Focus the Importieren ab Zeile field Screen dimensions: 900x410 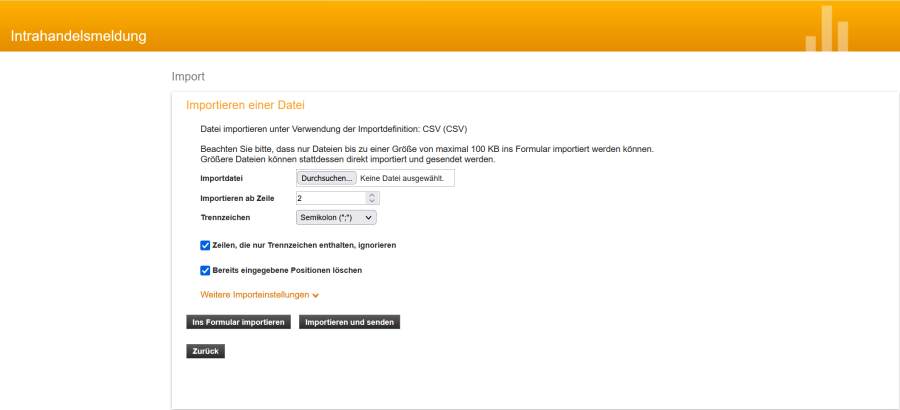(330, 198)
